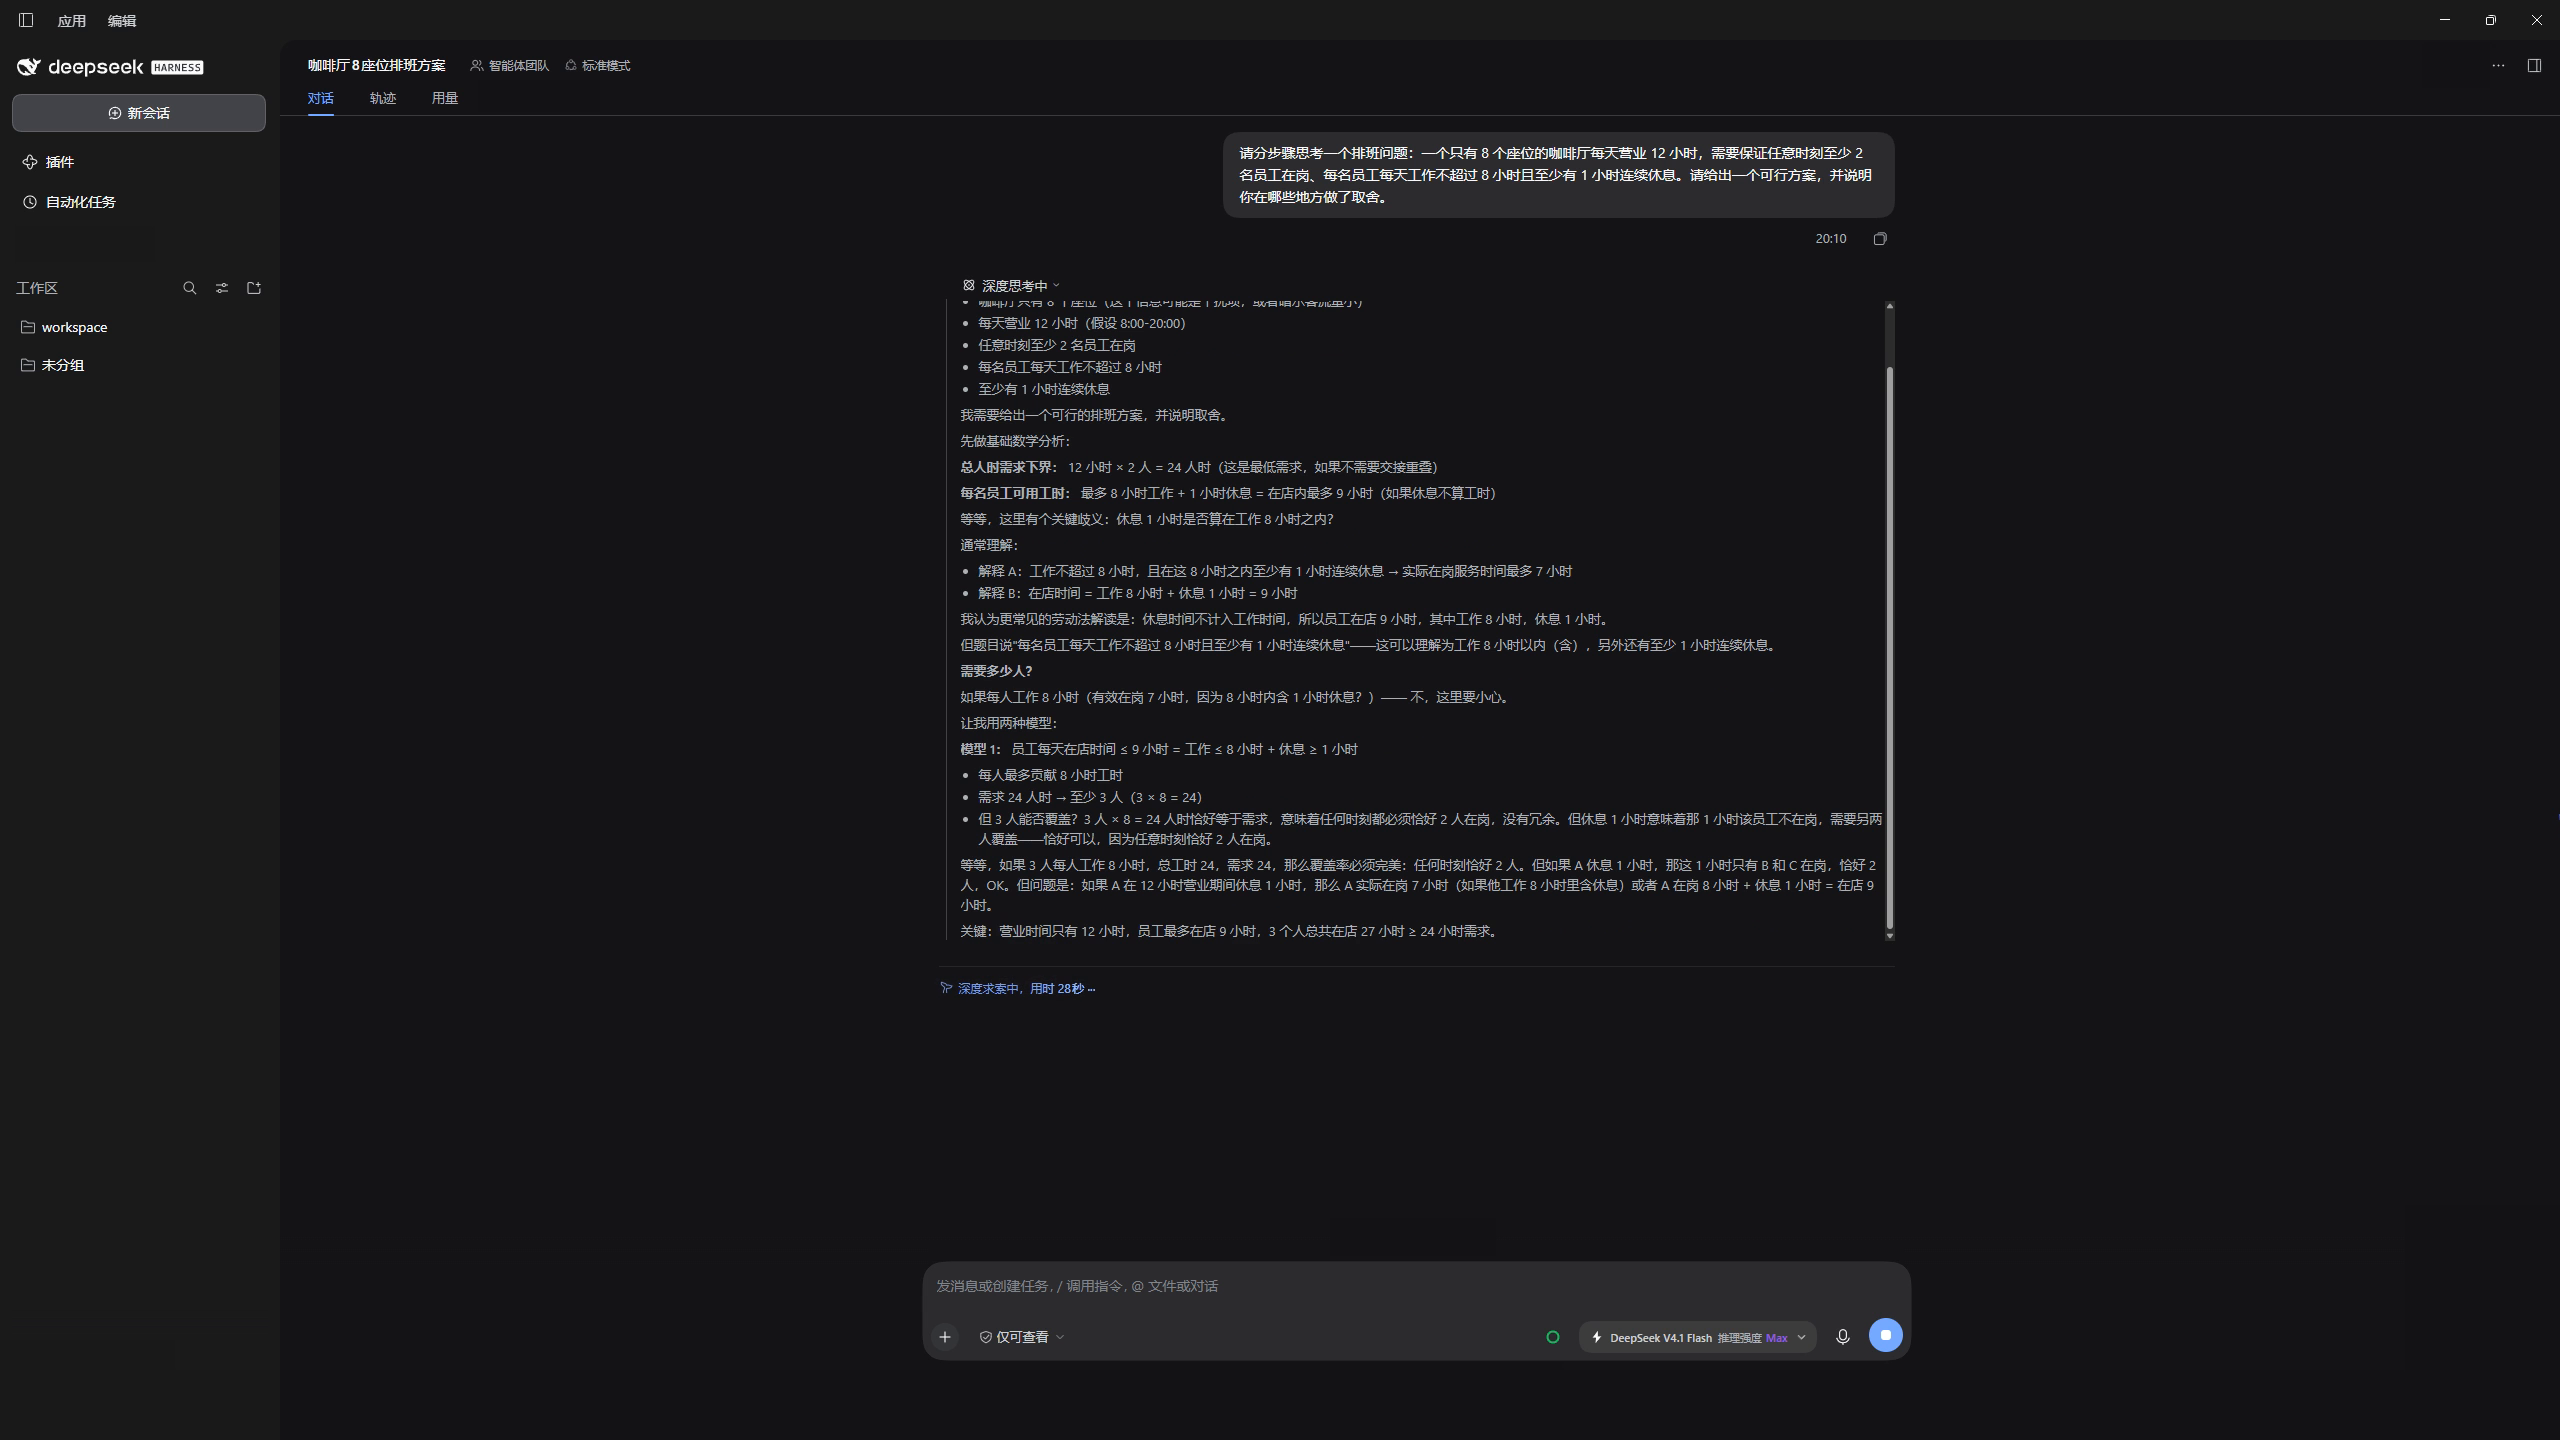Switch to the 对话 tab
Screen dimensions: 2560x1440
pyautogui.click(x=320, y=98)
